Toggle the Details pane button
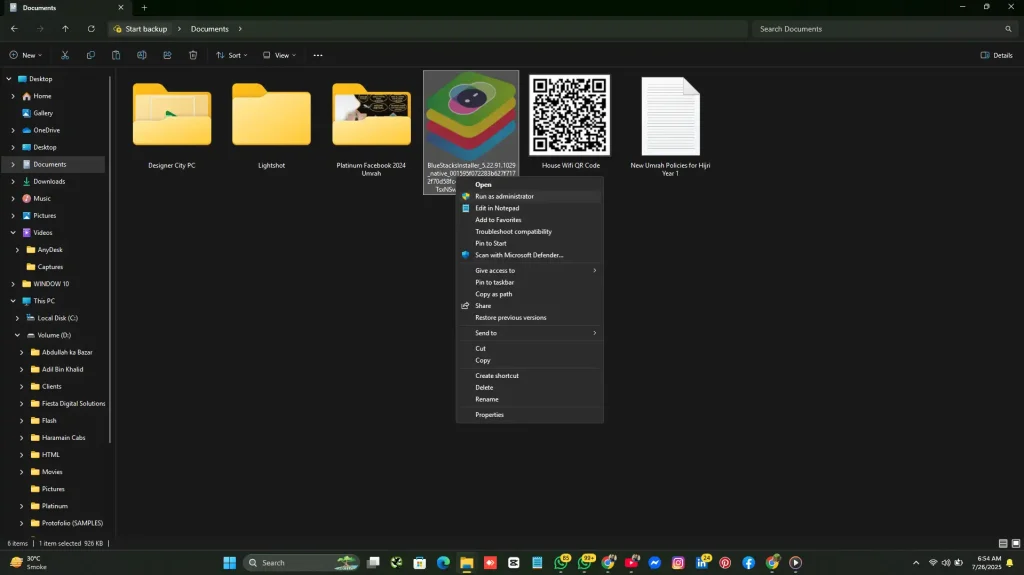This screenshot has height=575, width=1024. coord(997,56)
